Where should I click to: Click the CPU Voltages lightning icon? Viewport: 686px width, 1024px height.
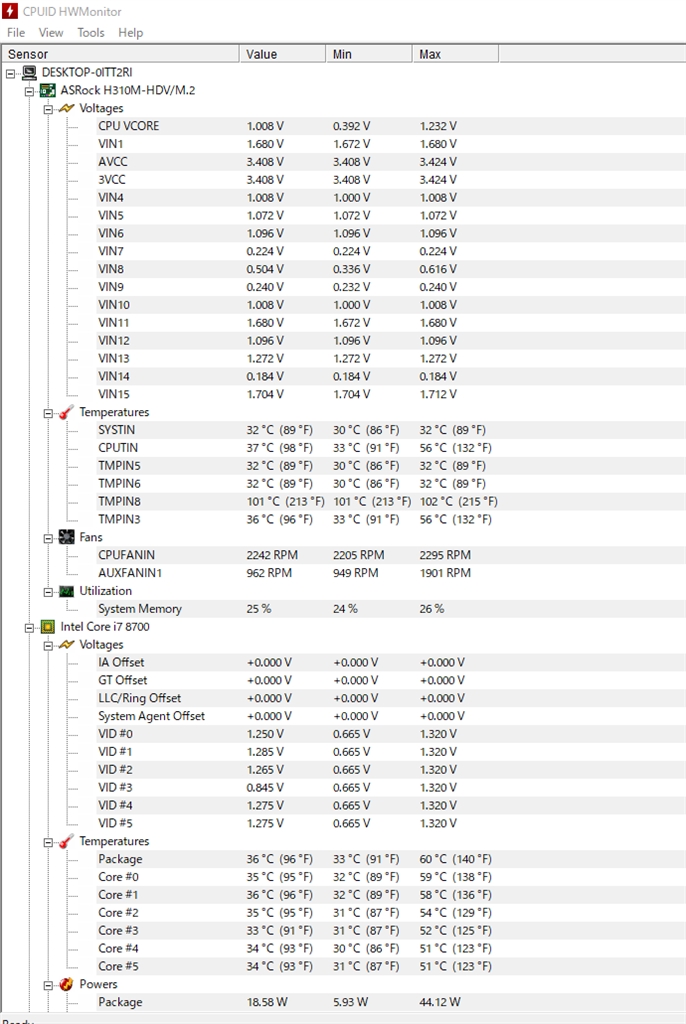[x=67, y=645]
